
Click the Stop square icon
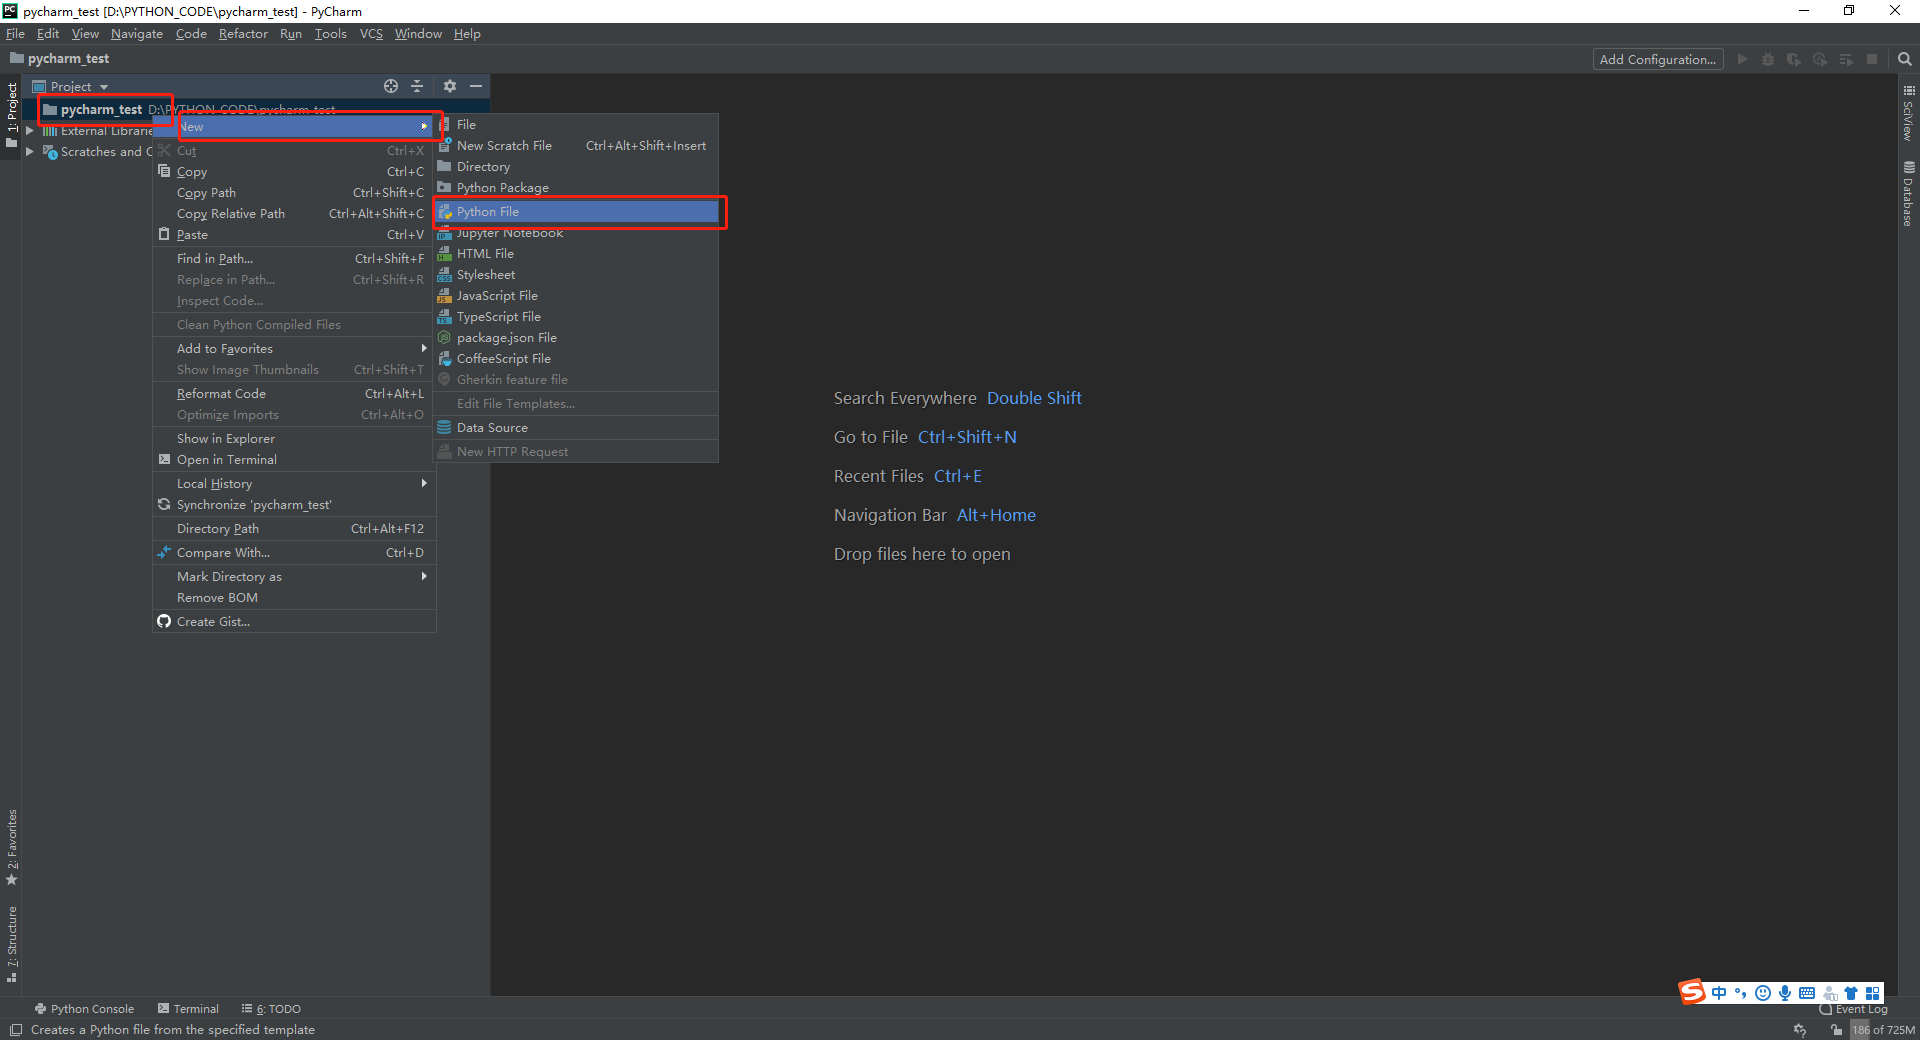1872,59
